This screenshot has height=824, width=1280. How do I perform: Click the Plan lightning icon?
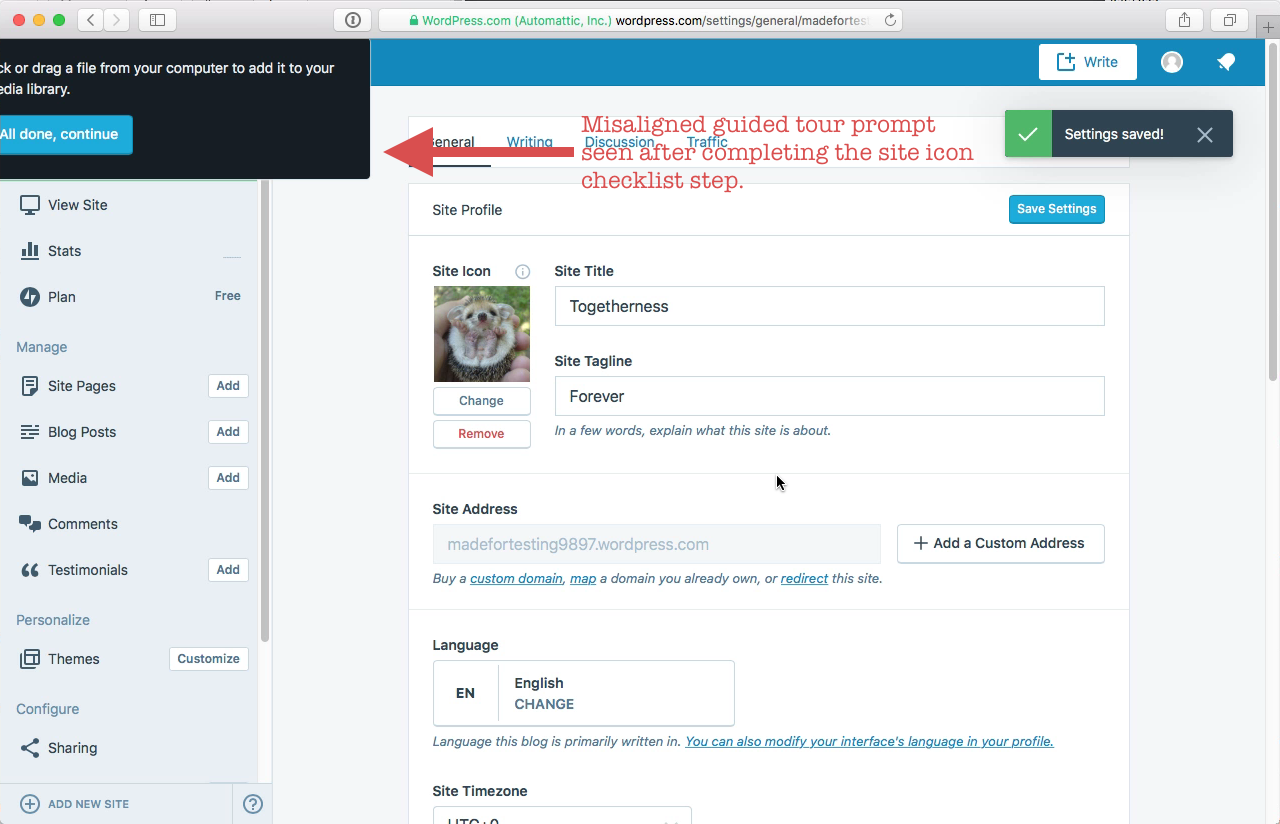[x=30, y=297]
